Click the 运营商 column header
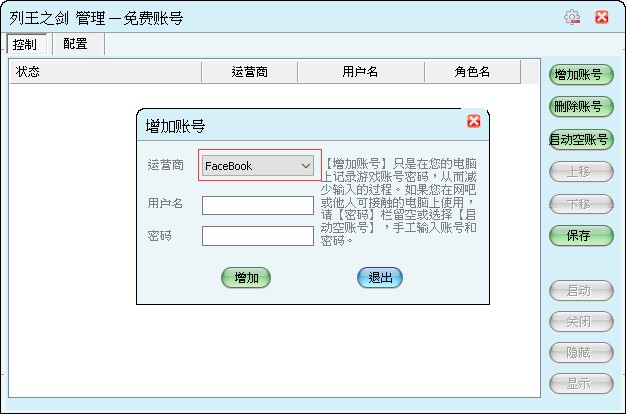The height and width of the screenshot is (414, 627). click(x=249, y=72)
